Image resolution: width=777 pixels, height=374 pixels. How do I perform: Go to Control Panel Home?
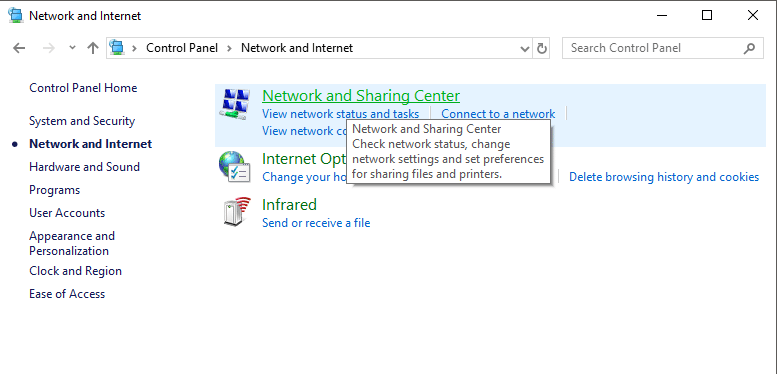[x=83, y=88]
